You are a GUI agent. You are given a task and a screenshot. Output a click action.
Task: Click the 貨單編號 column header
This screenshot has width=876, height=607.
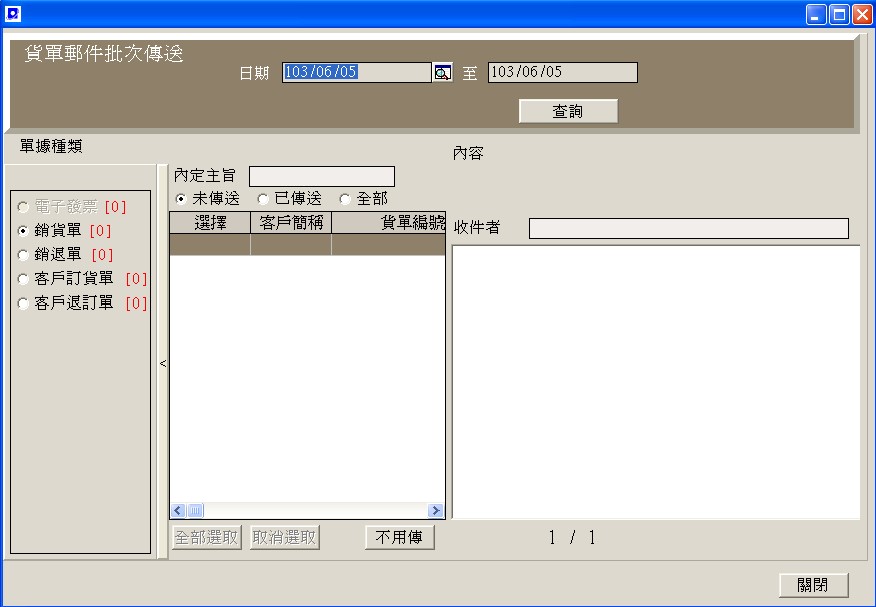(389, 223)
